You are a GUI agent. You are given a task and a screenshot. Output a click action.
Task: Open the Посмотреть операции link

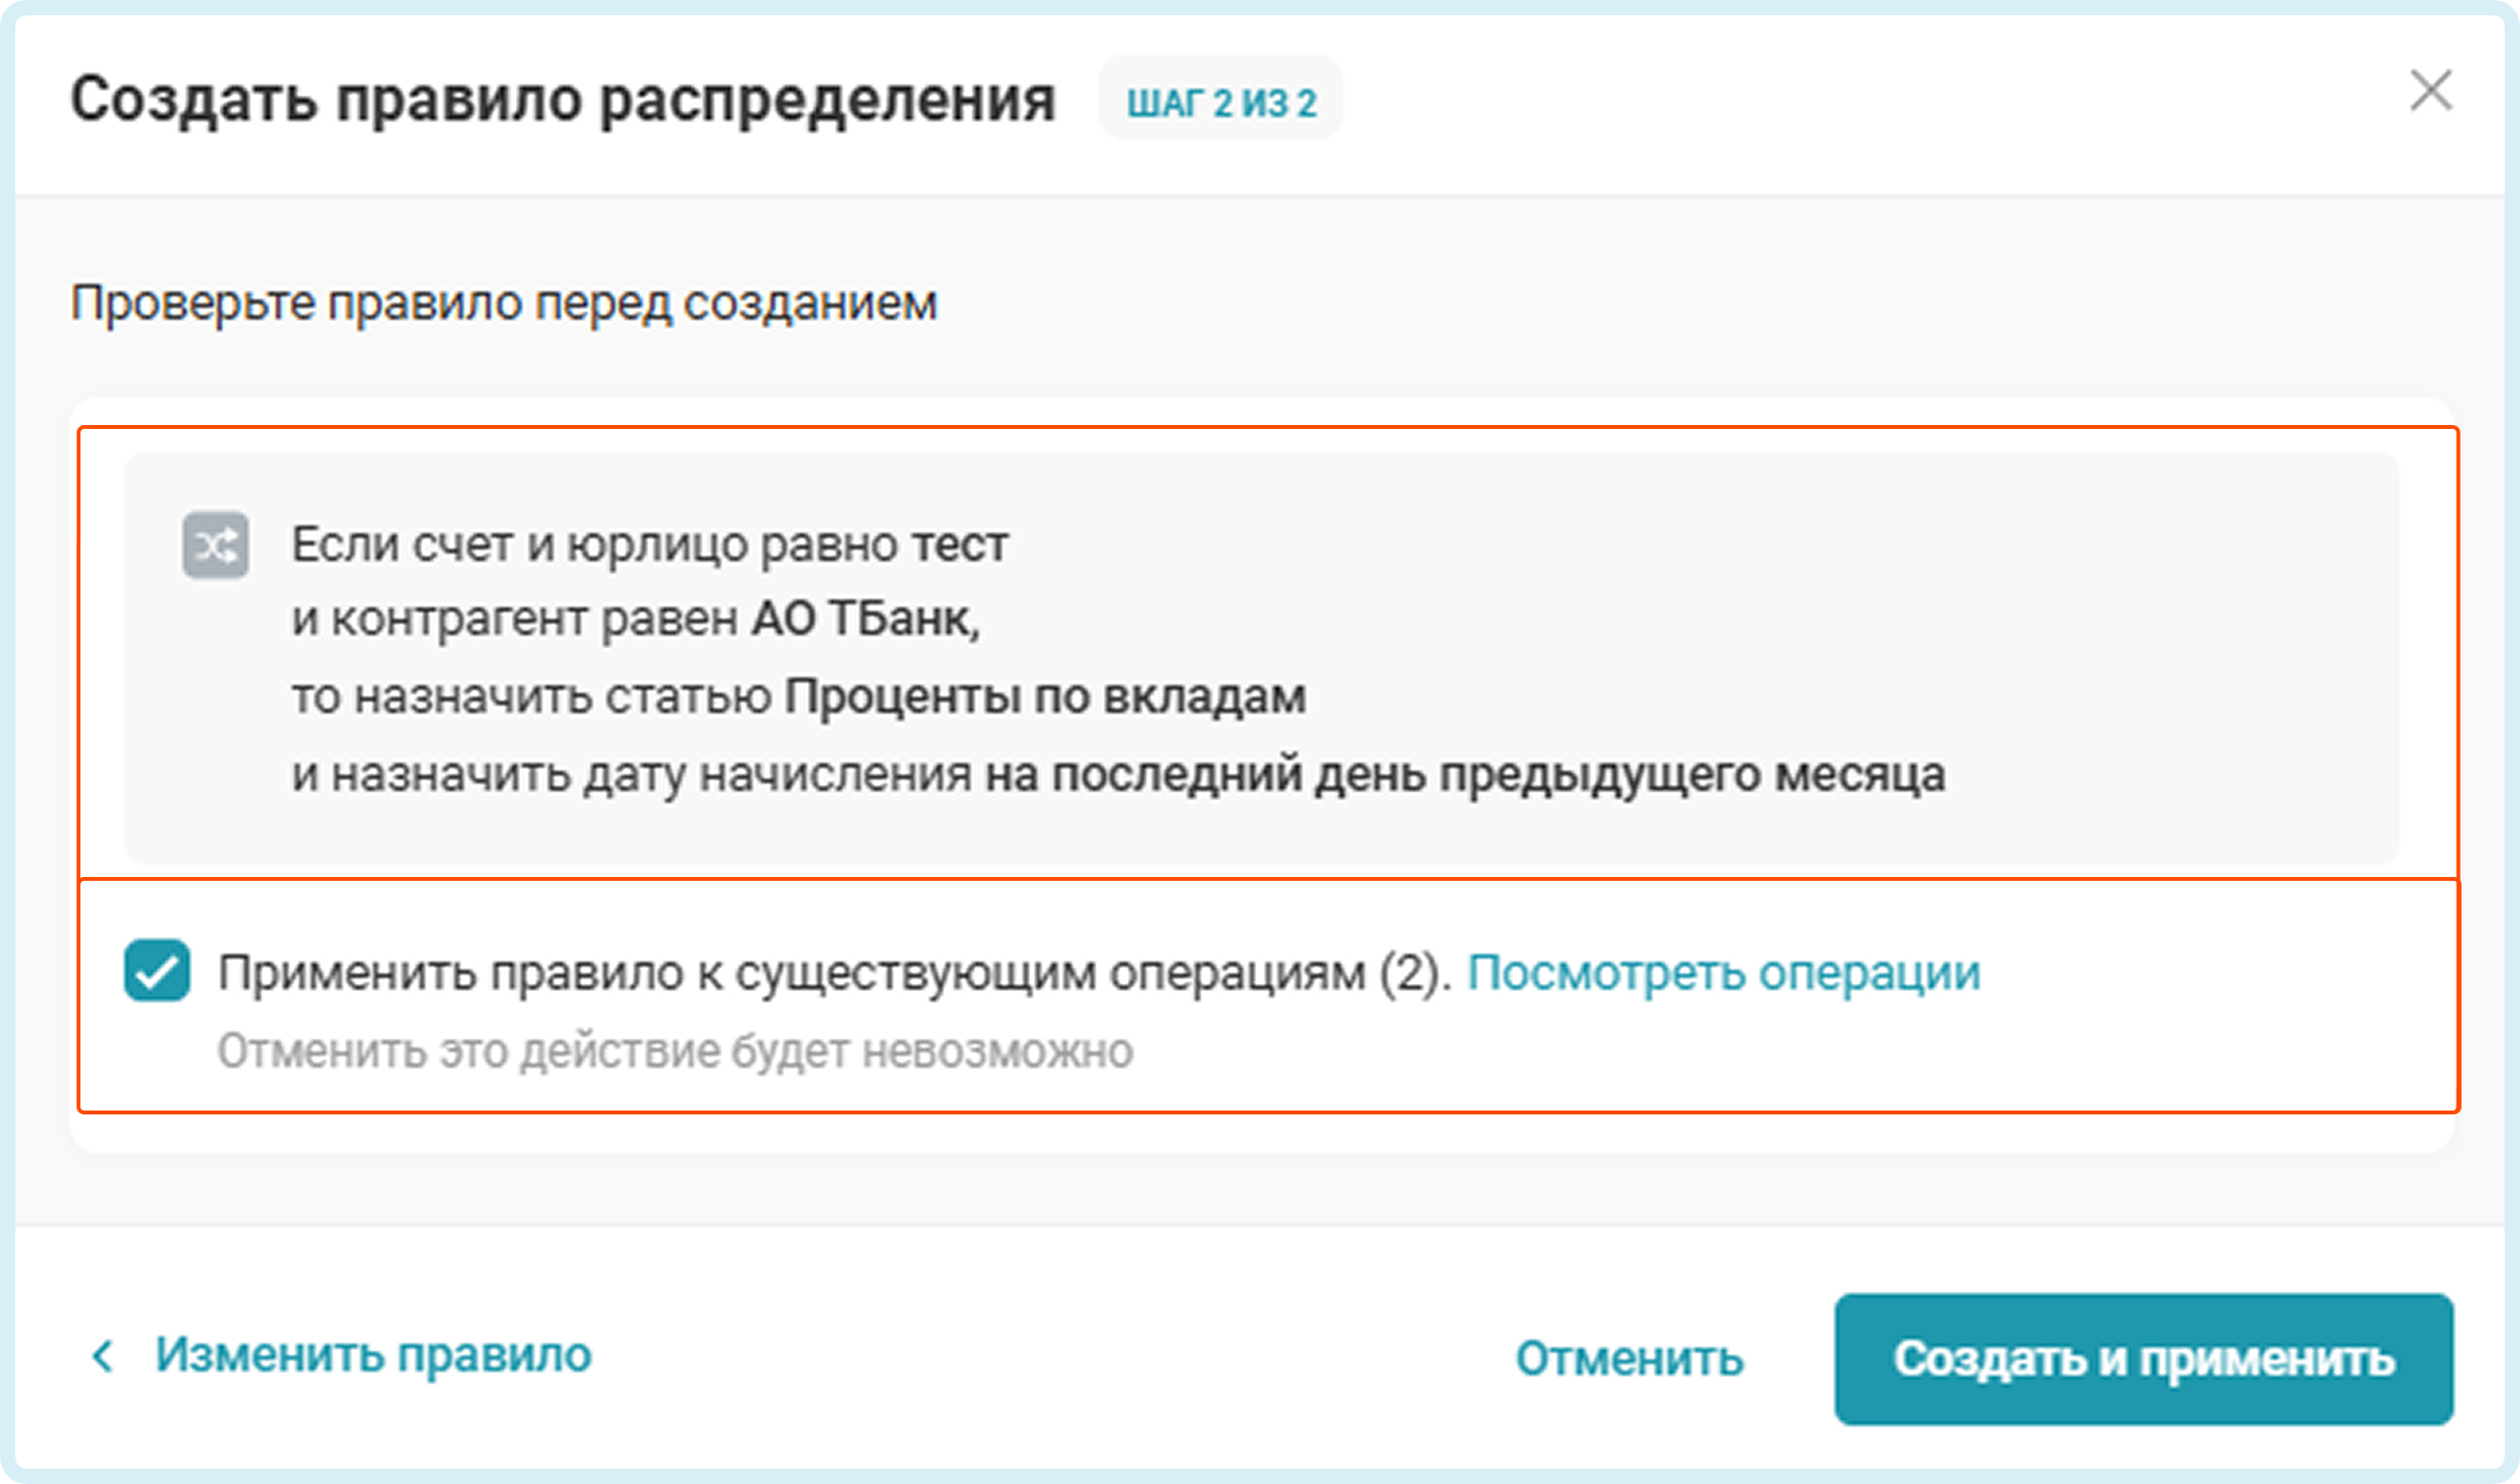(1723, 973)
